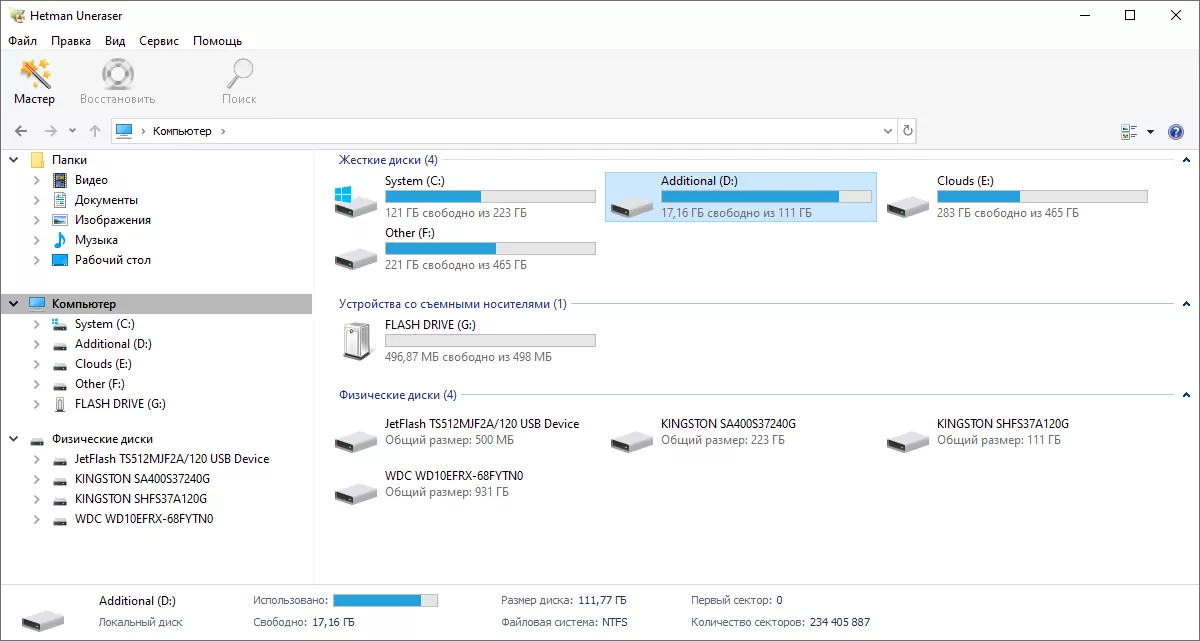
Task: Open the view mode dropdown arrow
Action: click(x=1150, y=132)
